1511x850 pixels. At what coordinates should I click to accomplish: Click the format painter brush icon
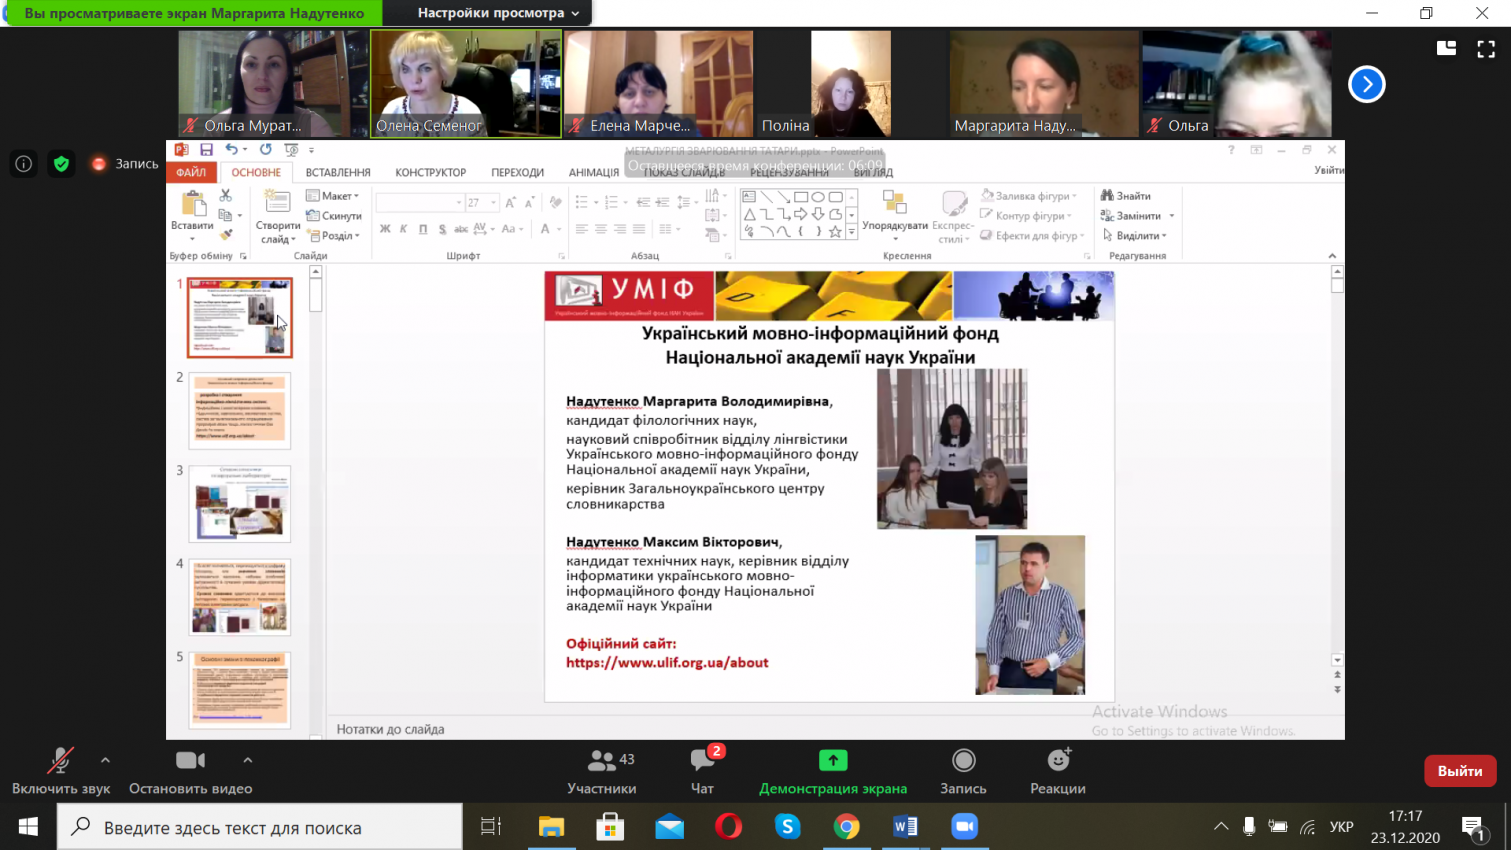[226, 235]
